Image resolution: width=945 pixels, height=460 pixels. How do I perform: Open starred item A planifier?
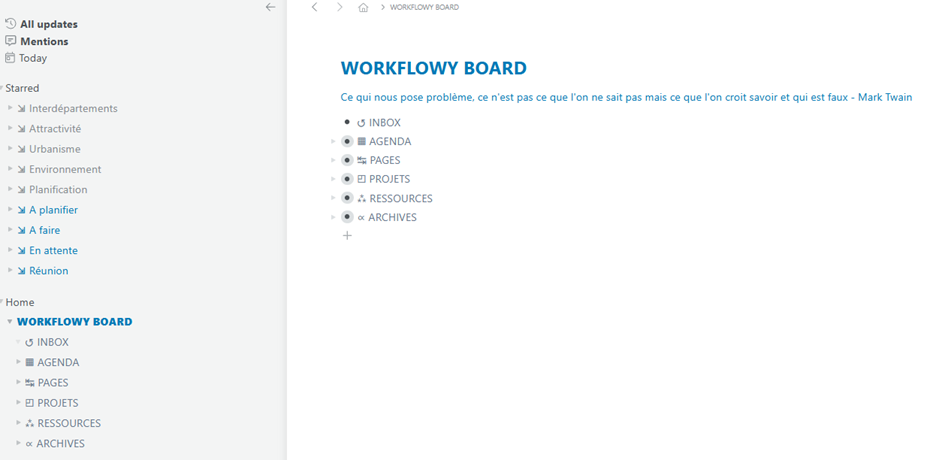(x=53, y=210)
